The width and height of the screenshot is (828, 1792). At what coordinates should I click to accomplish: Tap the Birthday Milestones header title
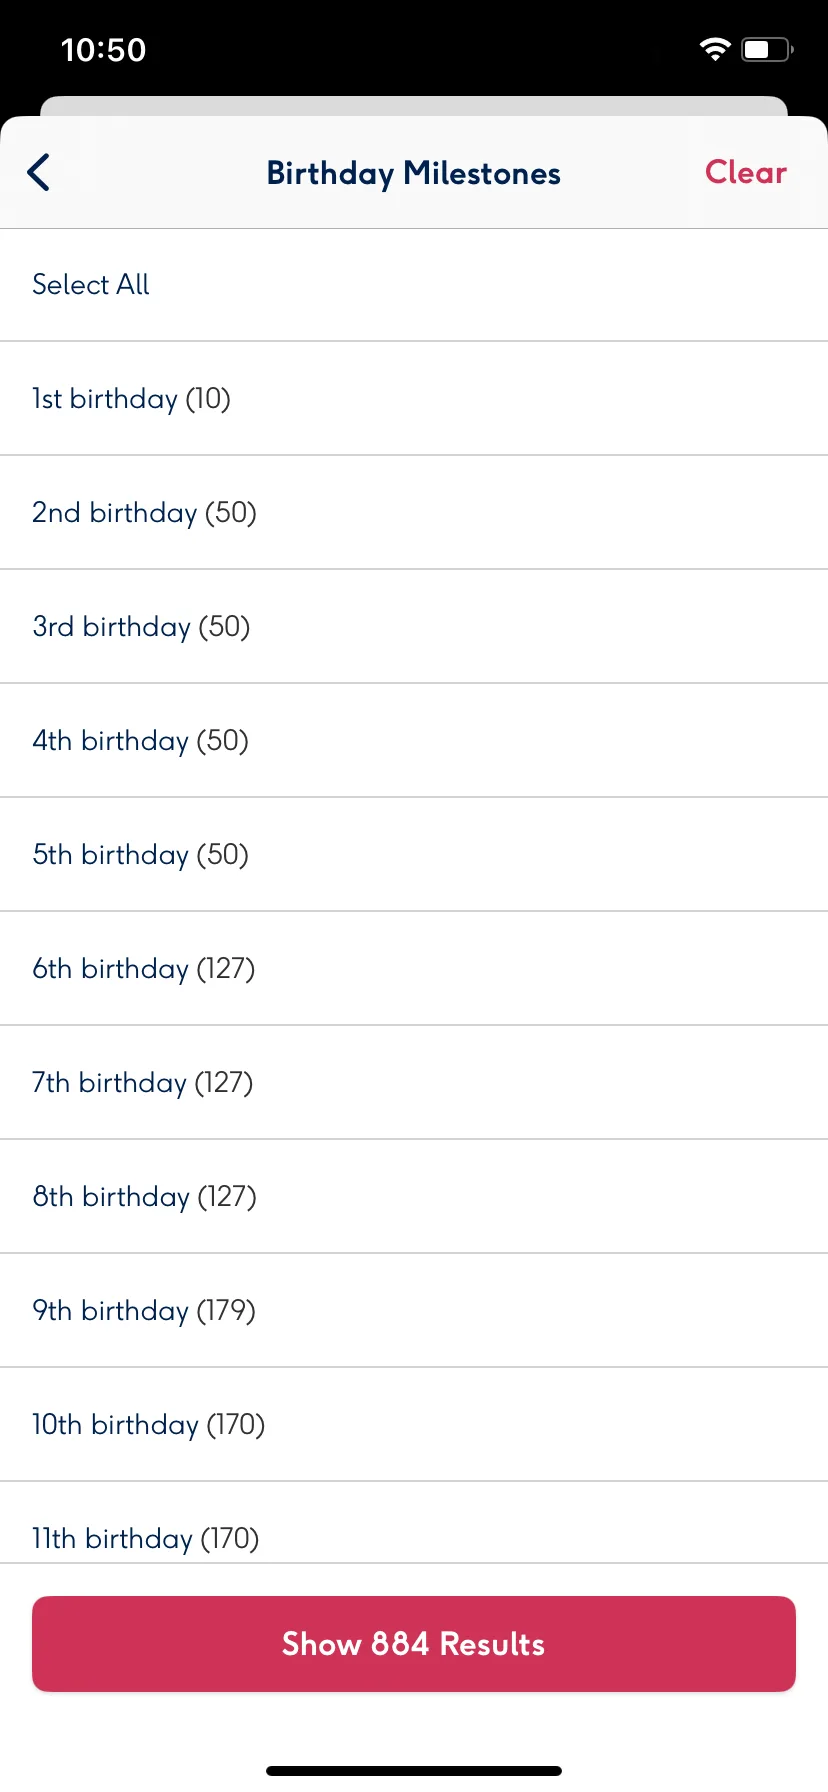coord(413,174)
